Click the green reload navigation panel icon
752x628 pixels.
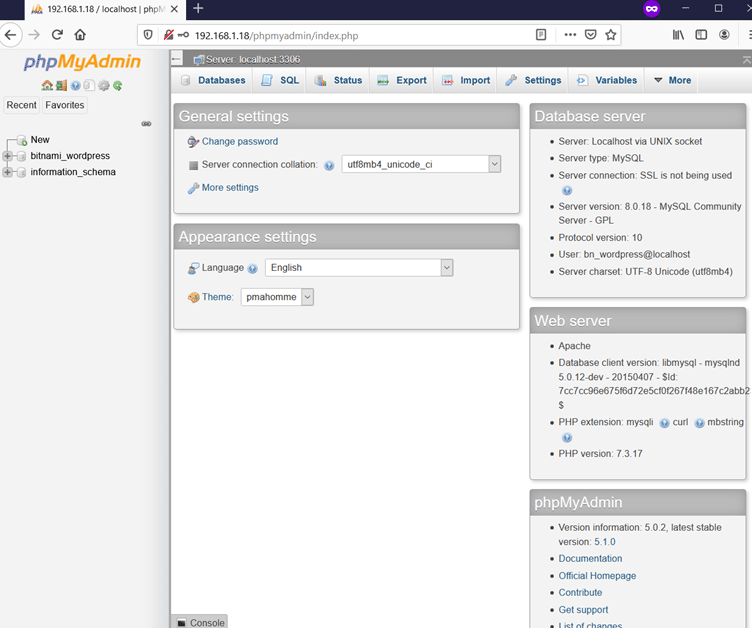[x=118, y=86]
